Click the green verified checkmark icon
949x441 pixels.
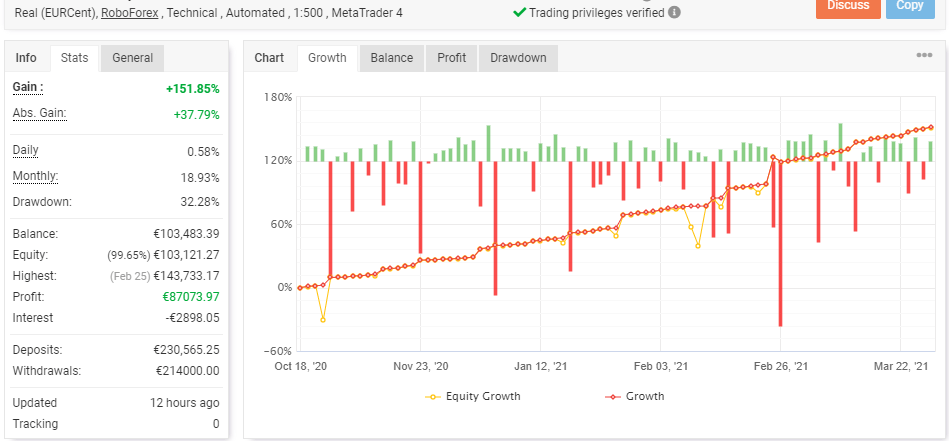point(519,13)
